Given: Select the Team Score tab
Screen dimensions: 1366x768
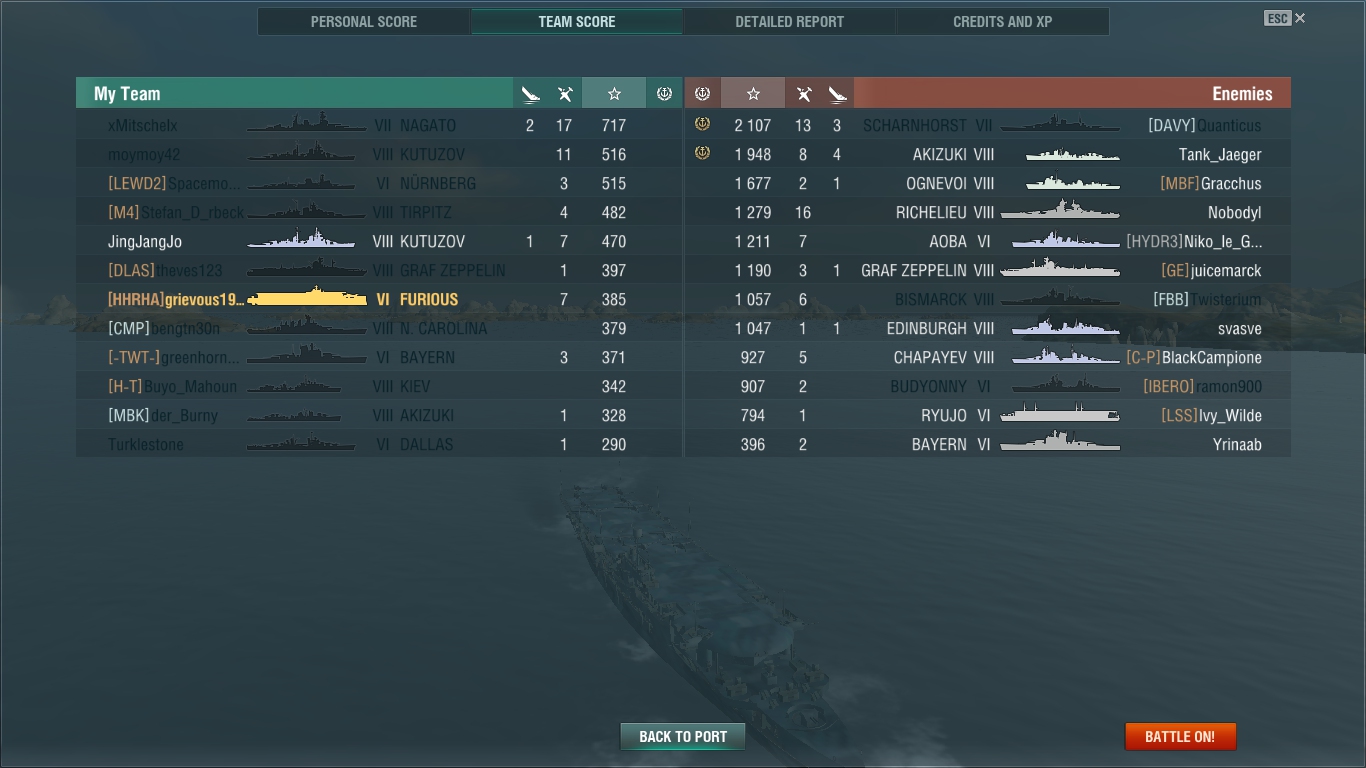Looking at the screenshot, I should pos(577,21).
